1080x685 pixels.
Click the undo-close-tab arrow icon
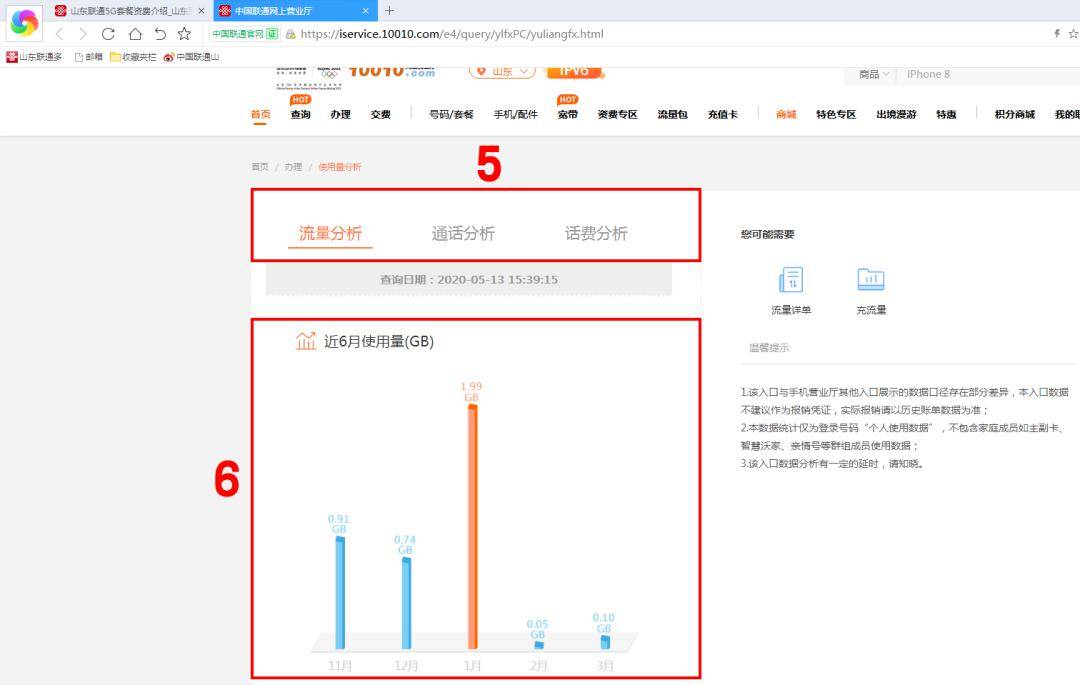[x=160, y=34]
